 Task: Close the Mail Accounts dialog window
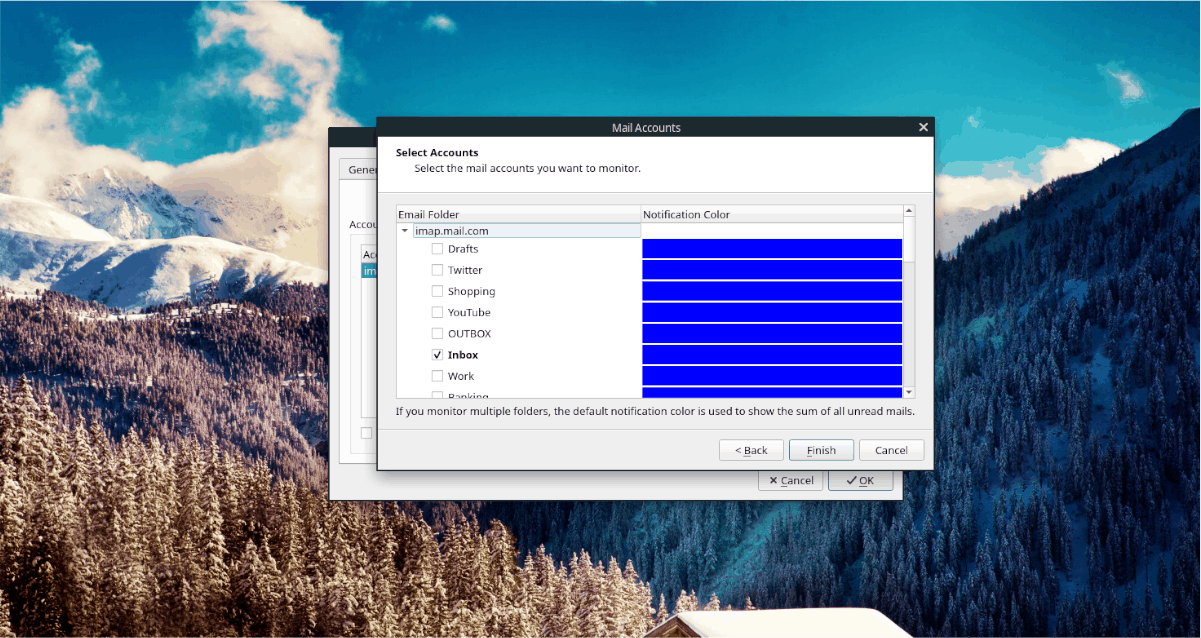click(x=923, y=127)
